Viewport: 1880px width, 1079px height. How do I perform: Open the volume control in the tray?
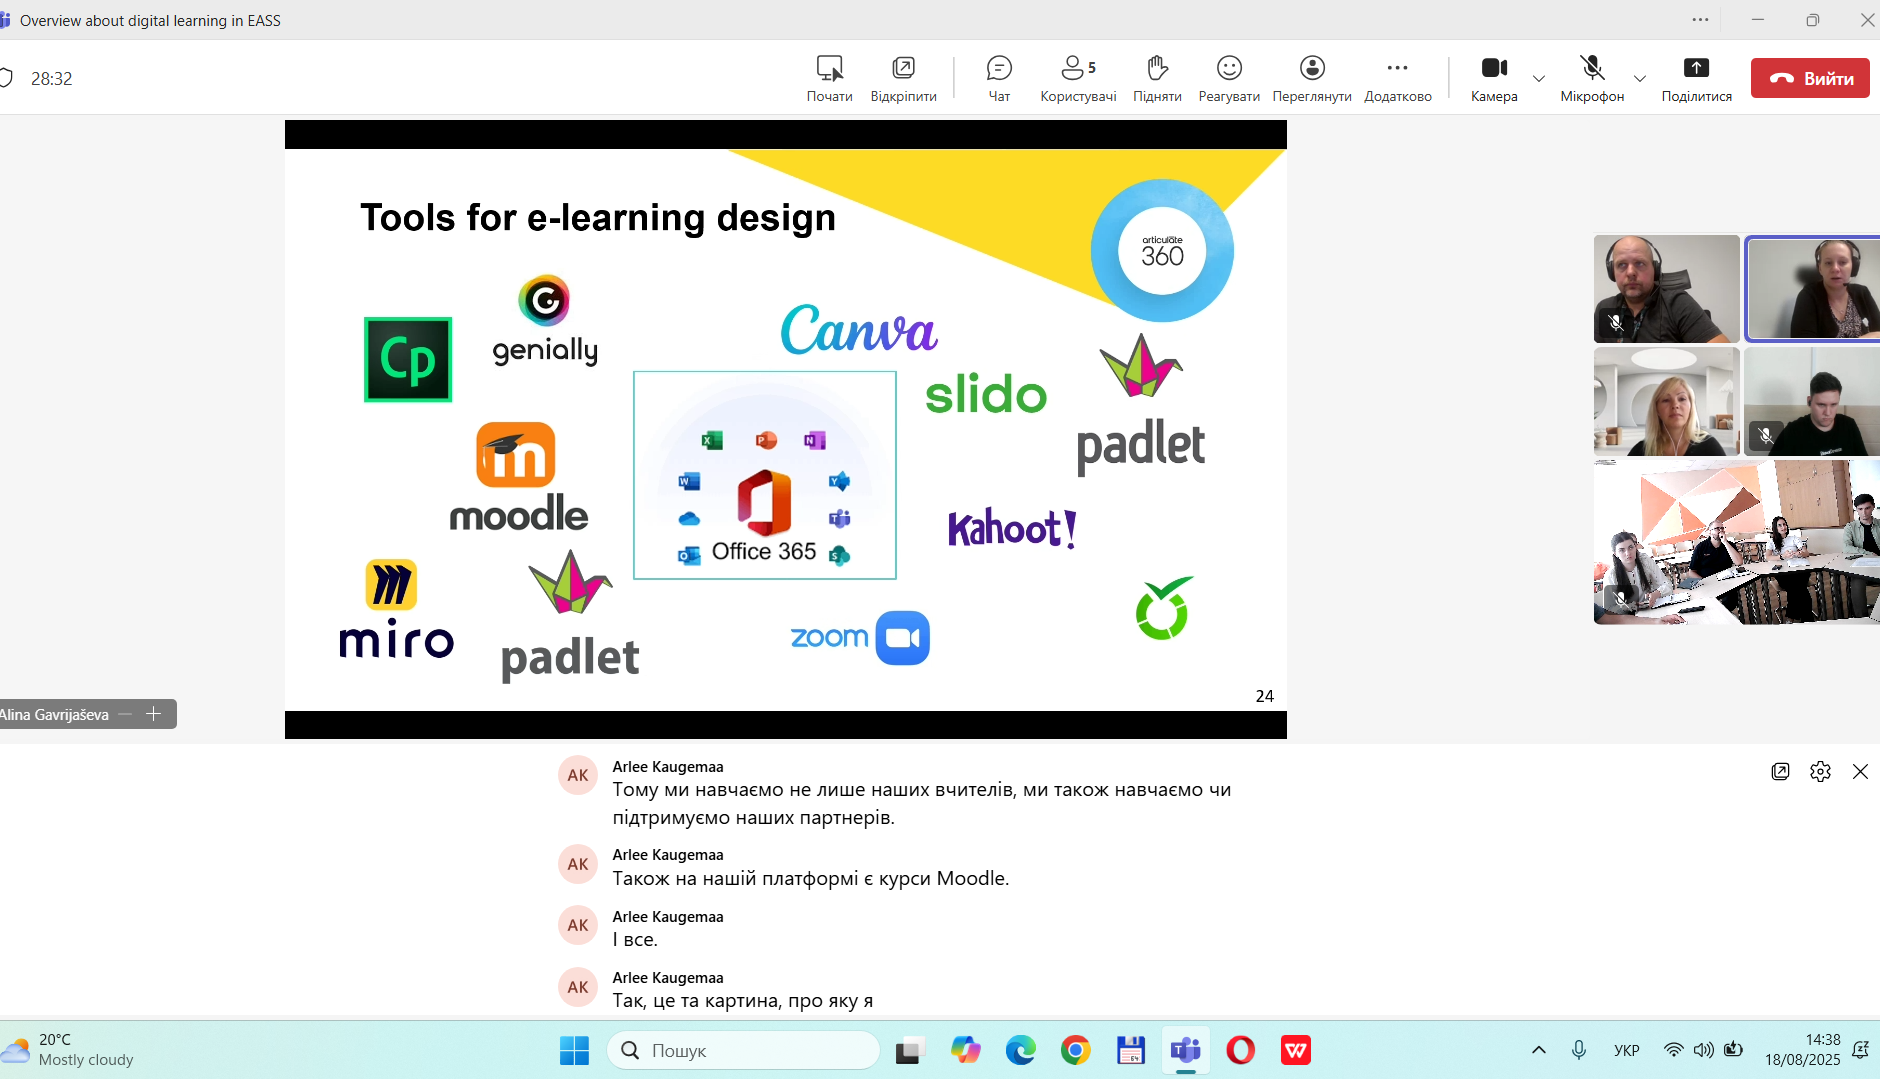(1703, 1050)
